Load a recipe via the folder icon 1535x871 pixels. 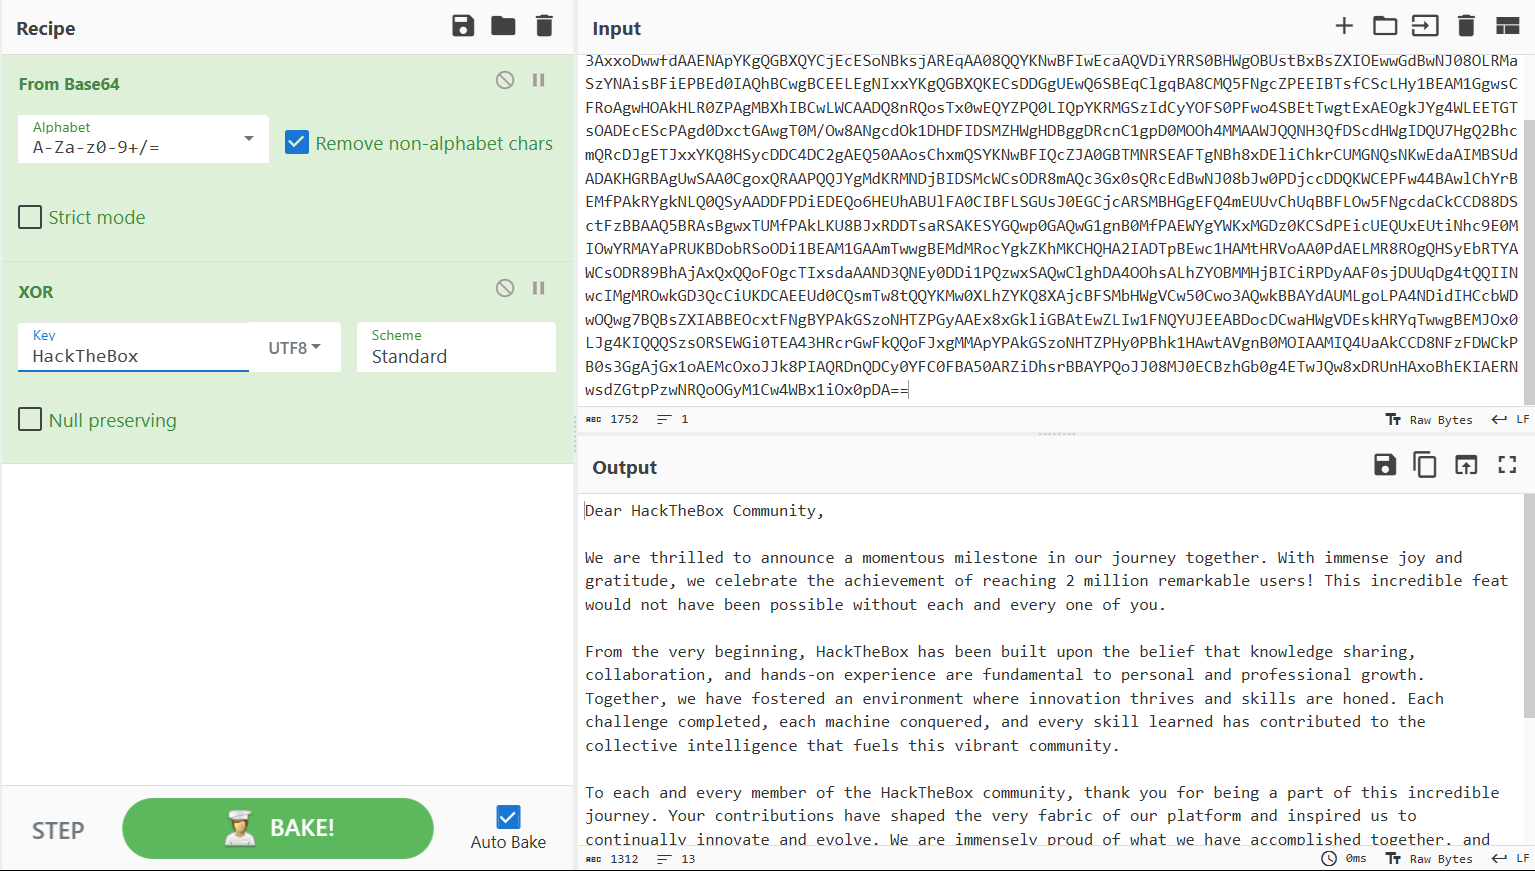click(503, 26)
